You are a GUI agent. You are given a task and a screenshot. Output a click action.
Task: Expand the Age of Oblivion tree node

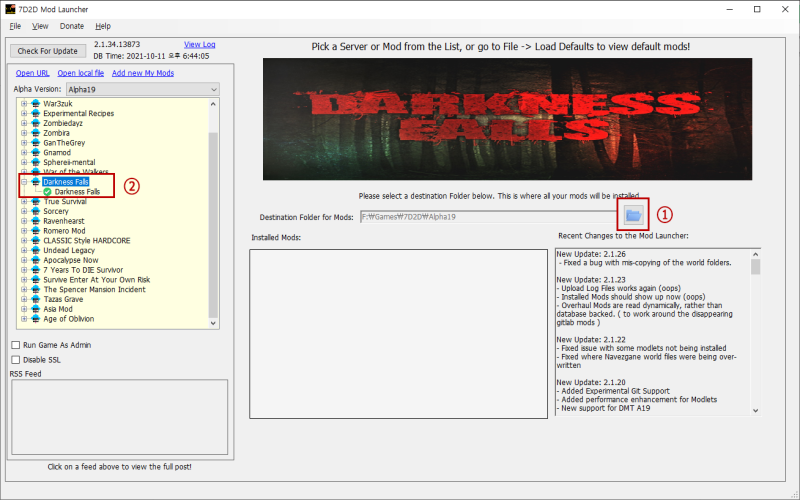point(24,319)
